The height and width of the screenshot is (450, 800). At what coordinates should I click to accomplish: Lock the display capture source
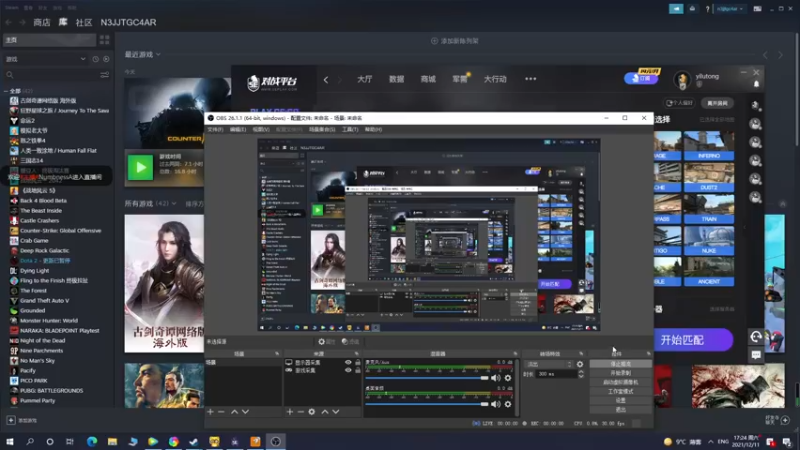358,362
